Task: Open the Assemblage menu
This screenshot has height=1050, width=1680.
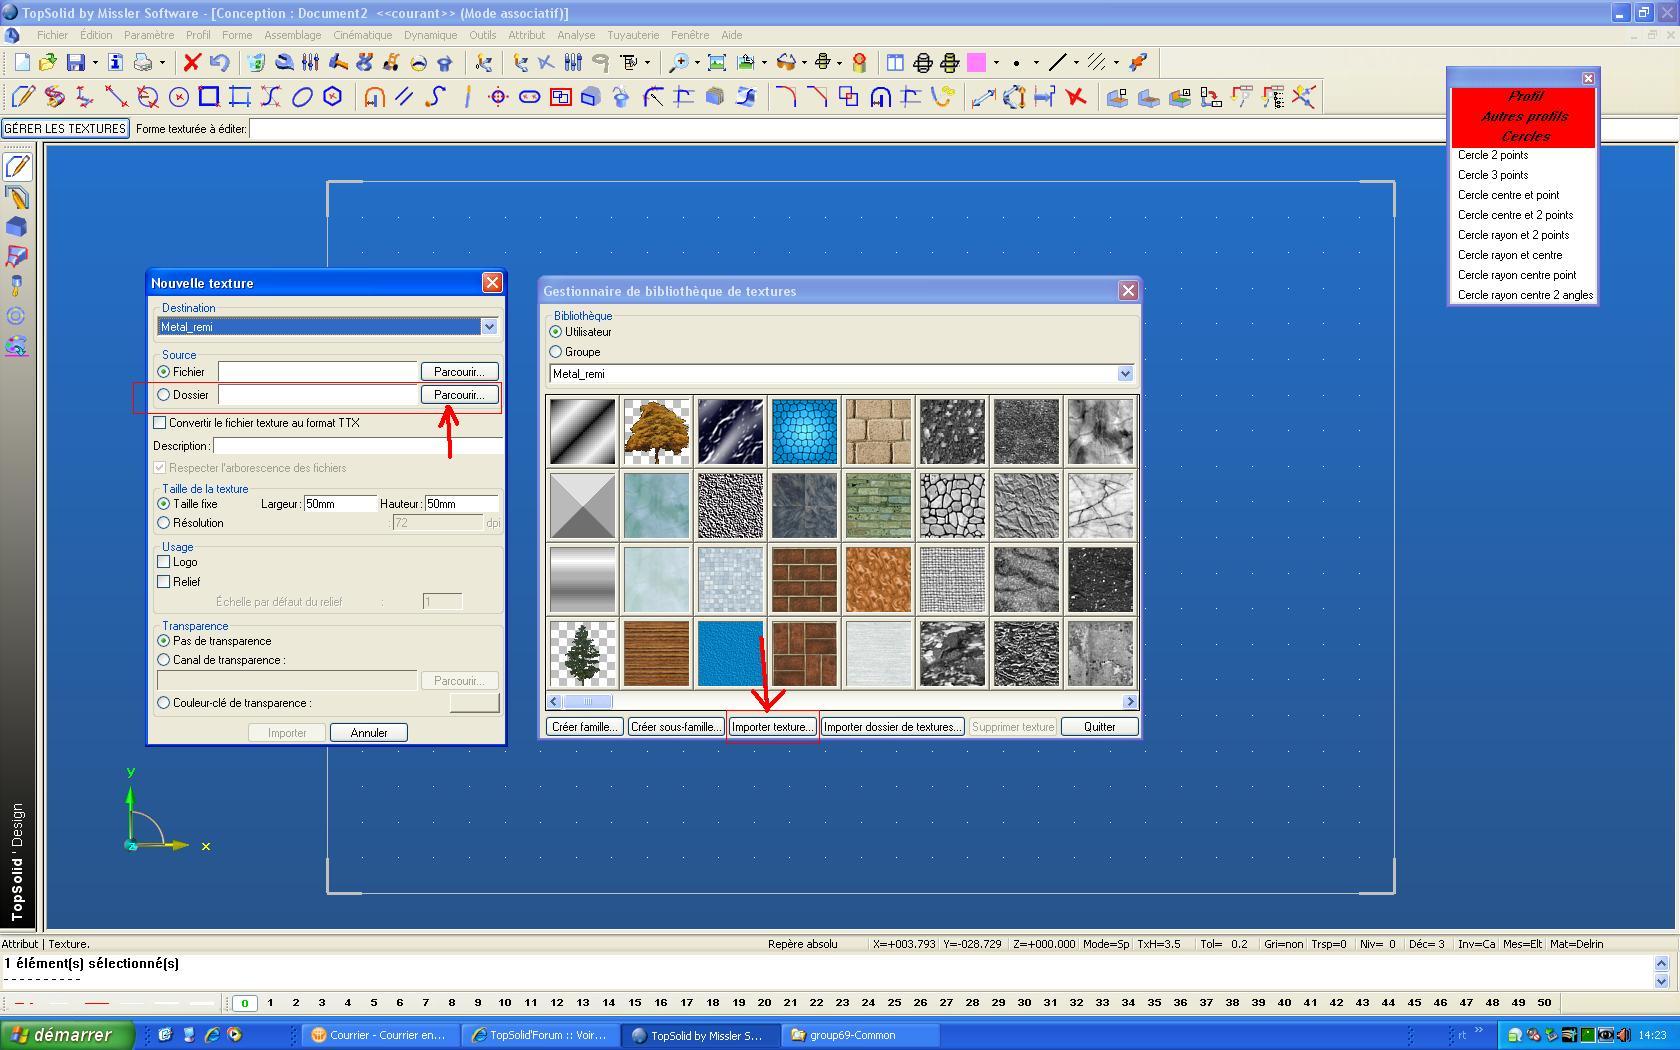Action: pos(292,35)
